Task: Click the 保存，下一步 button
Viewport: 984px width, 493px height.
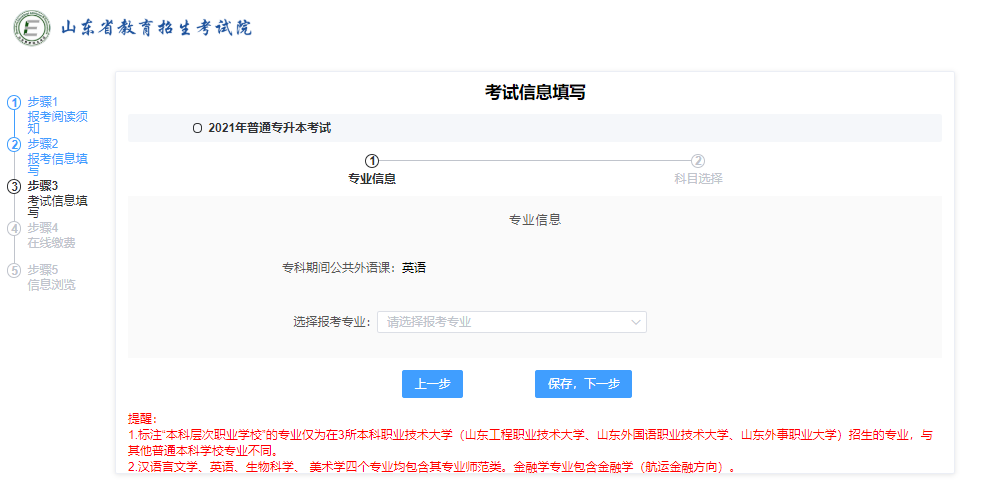Action: 583,384
